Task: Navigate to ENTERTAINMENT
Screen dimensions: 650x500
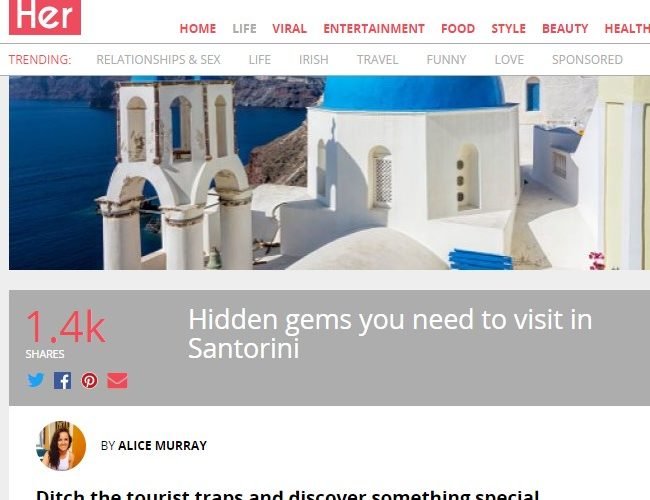Action: pos(374,29)
